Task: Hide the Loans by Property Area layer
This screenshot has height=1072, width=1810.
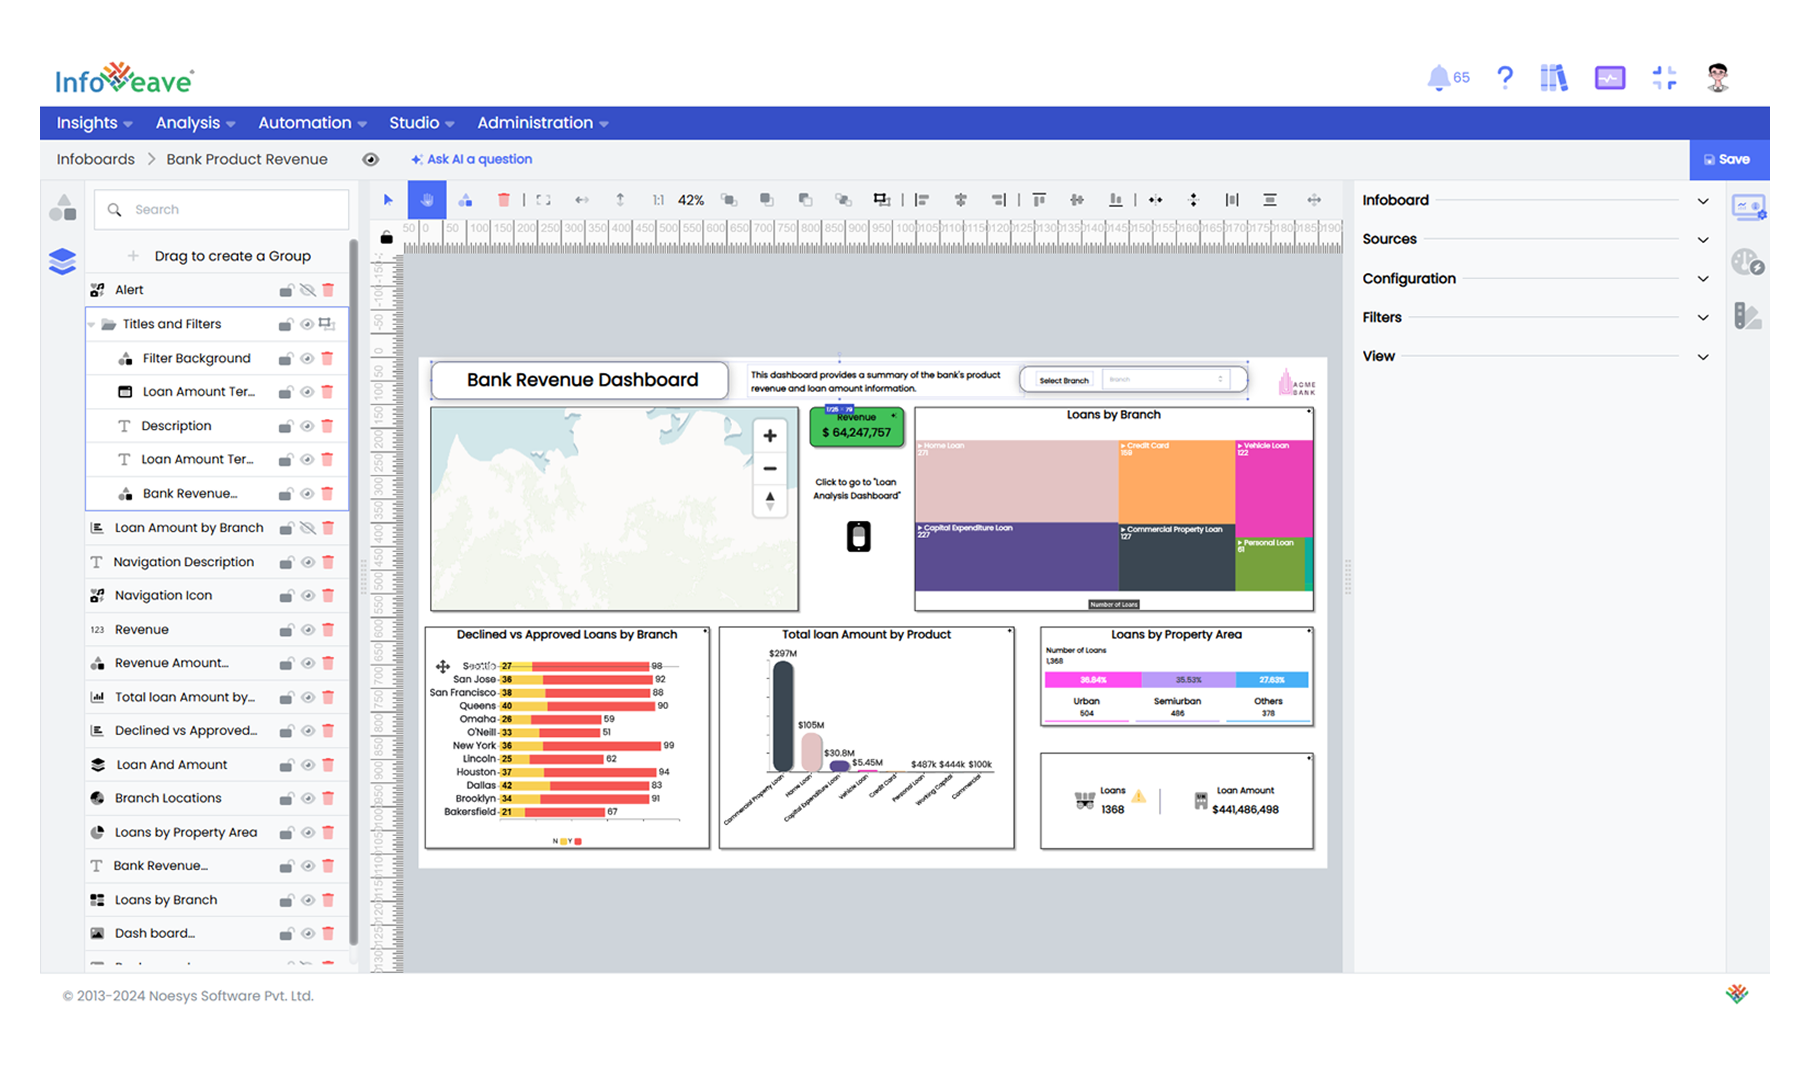Action: pyautogui.click(x=307, y=833)
